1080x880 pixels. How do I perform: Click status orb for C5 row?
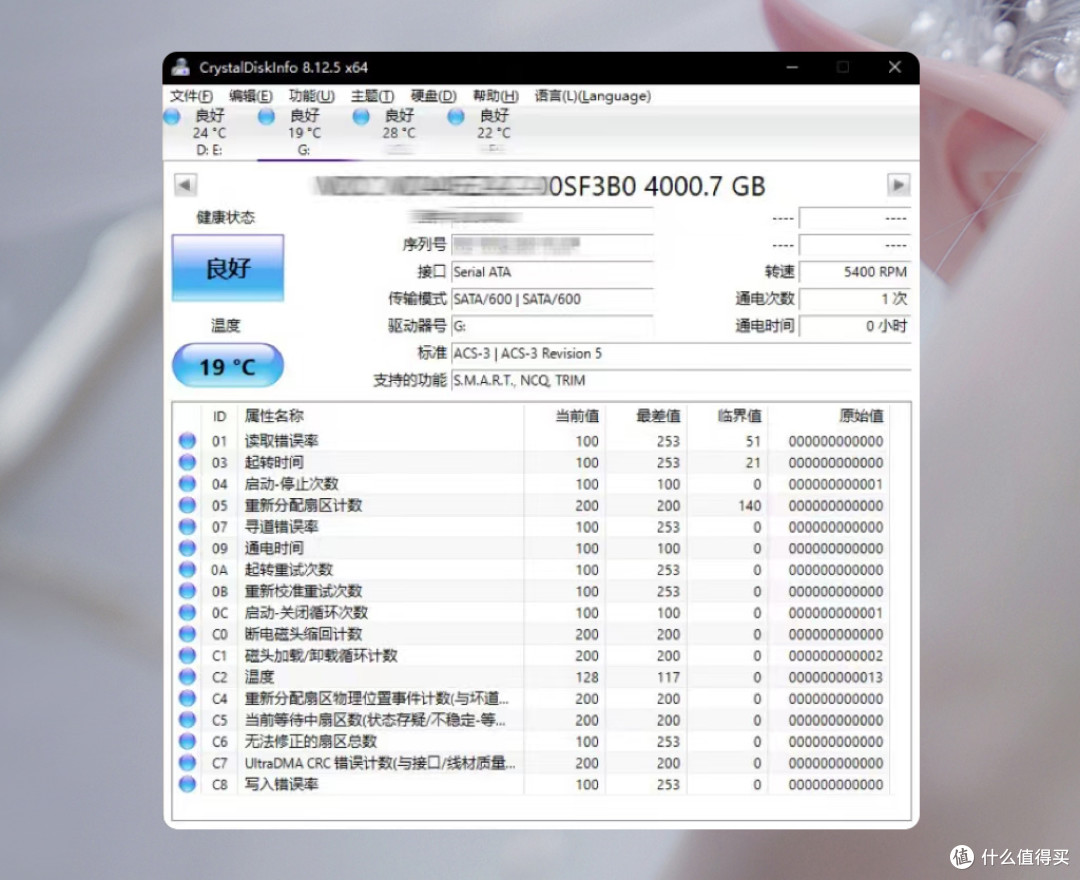point(187,720)
